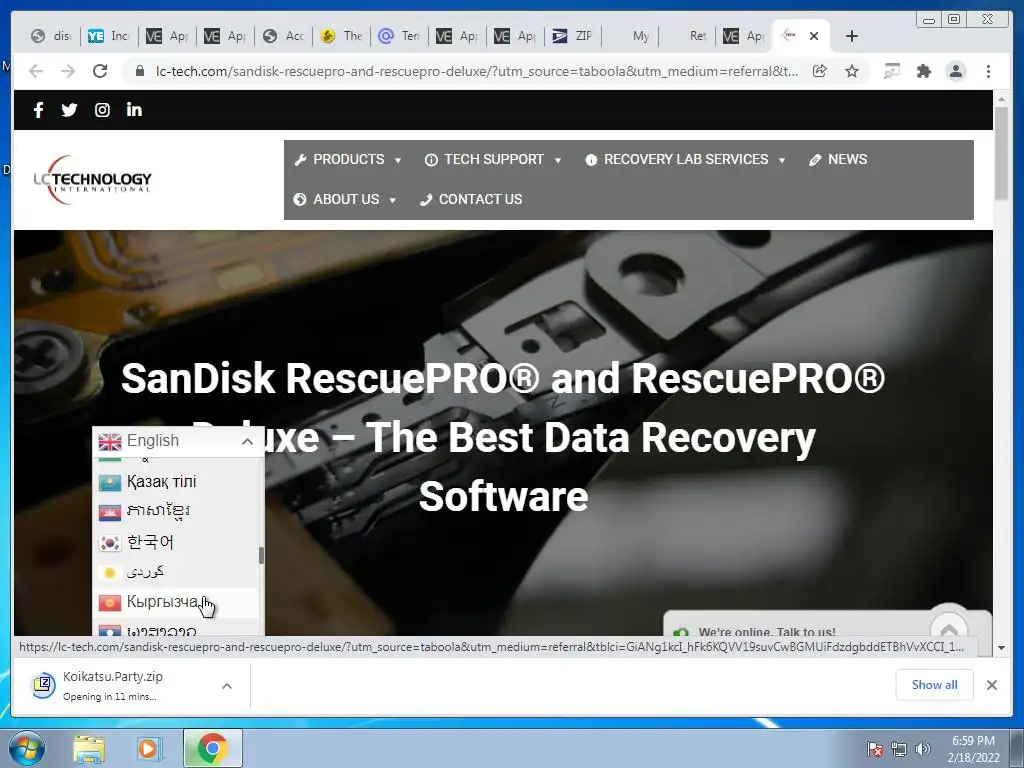Select Қазақ тілі language
Screen dimensions: 1024x768
tap(177, 482)
